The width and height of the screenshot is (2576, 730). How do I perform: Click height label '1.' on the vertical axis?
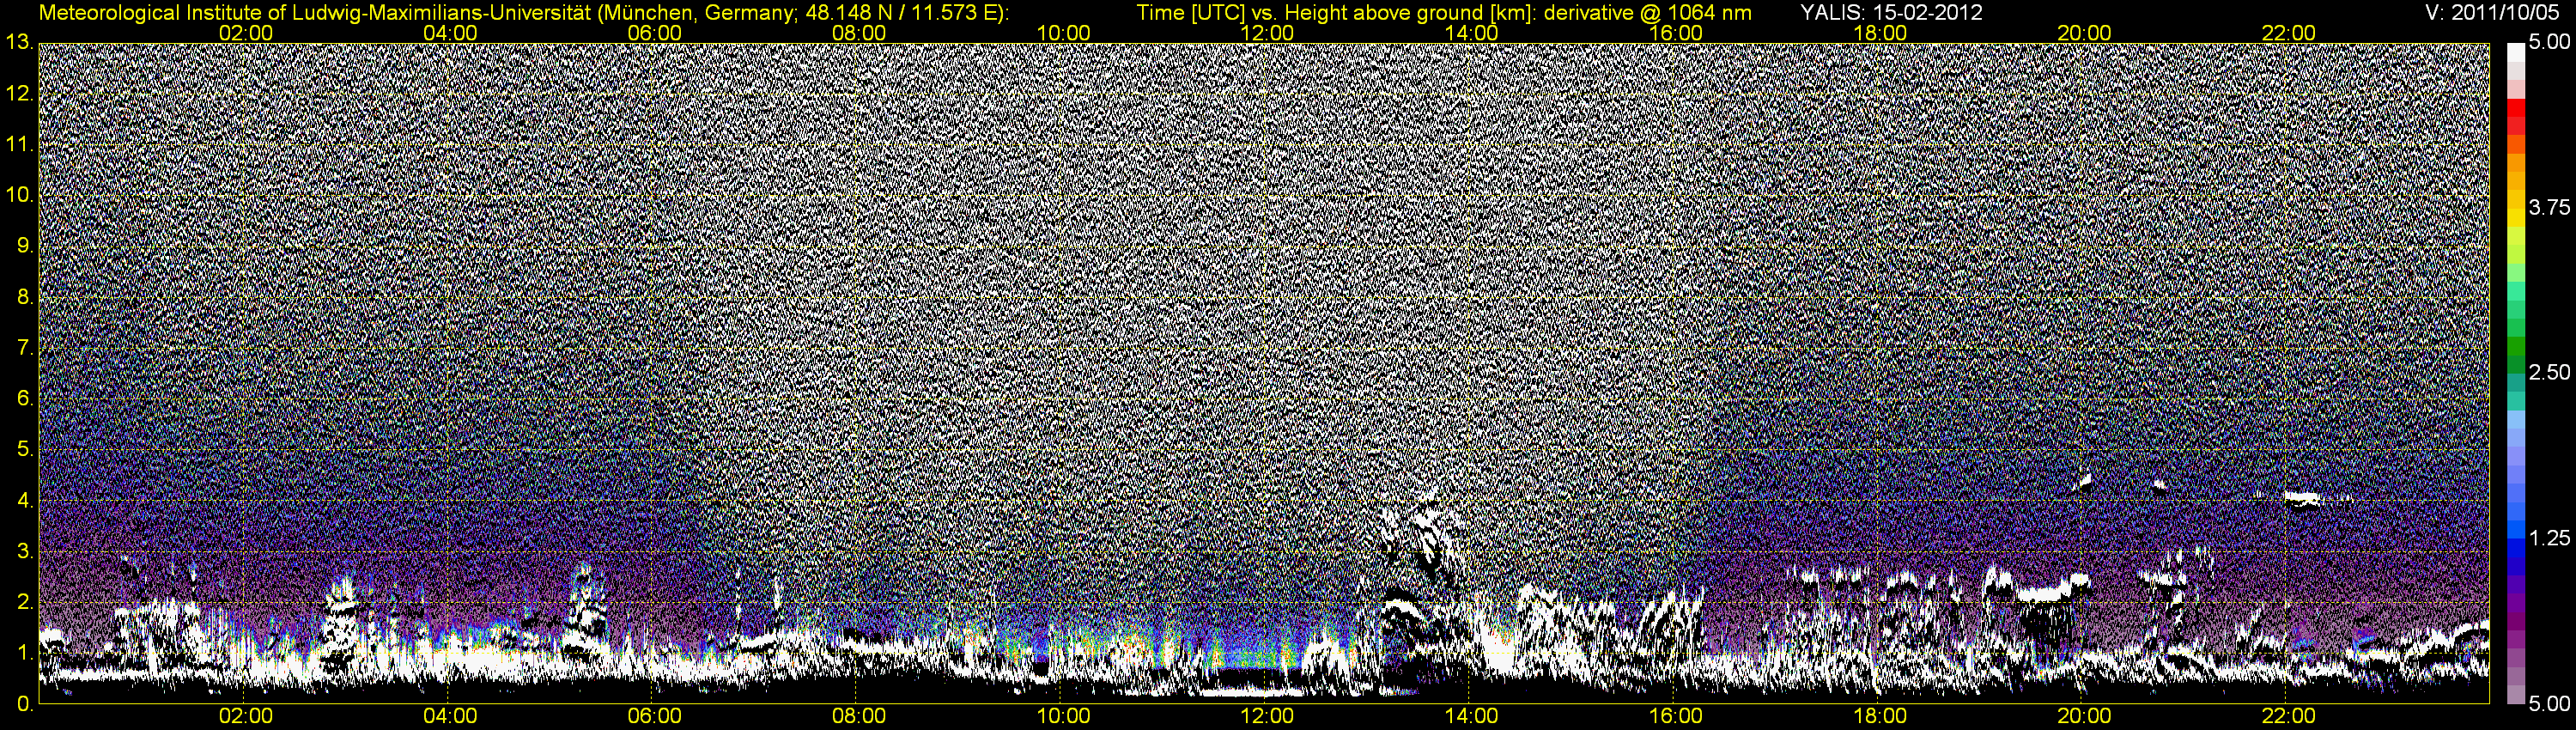click(x=26, y=653)
